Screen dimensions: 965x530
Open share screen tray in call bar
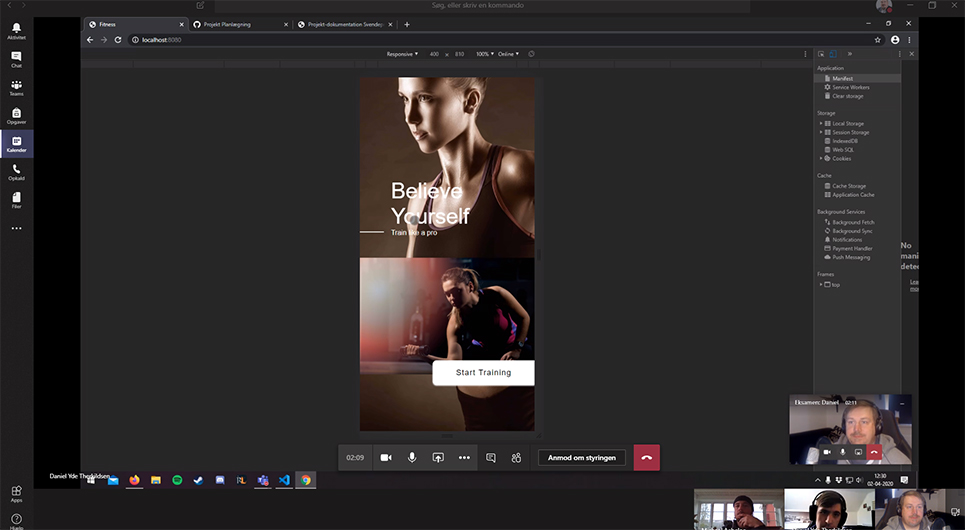click(x=438, y=457)
